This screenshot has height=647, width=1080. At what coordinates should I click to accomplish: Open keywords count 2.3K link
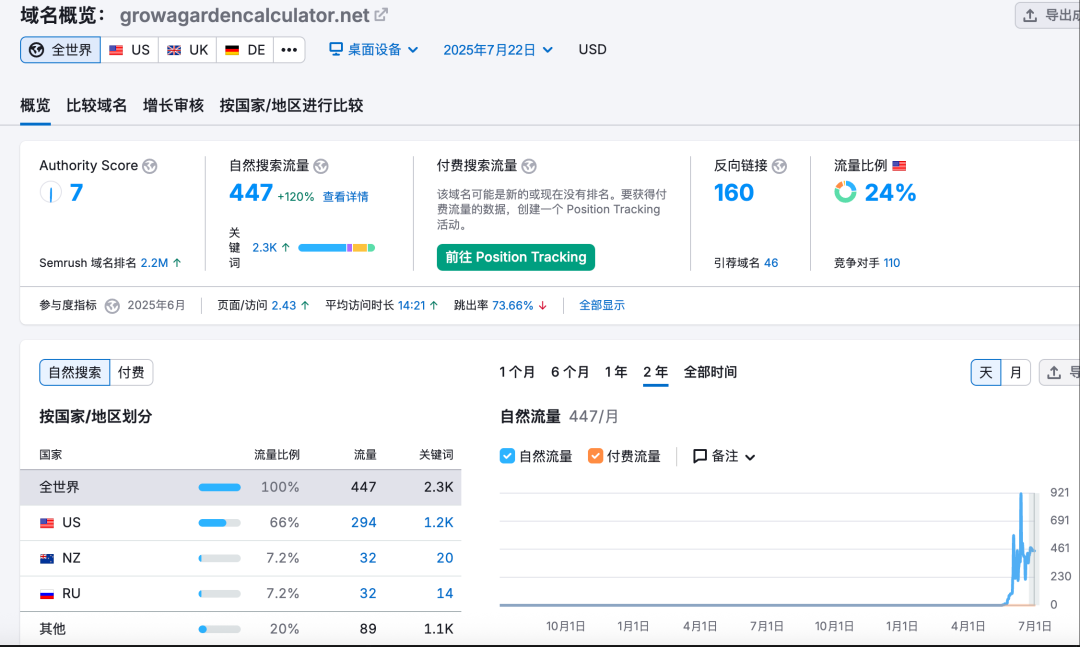tap(264, 247)
